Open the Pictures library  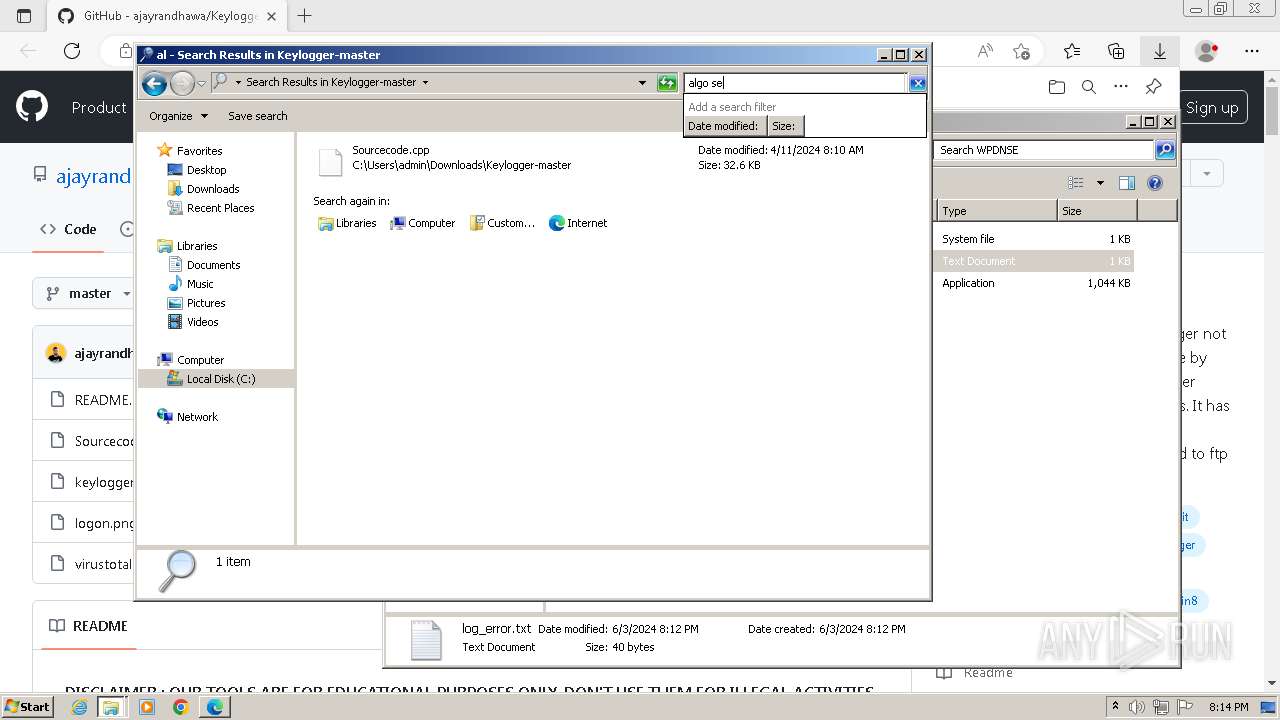point(205,303)
